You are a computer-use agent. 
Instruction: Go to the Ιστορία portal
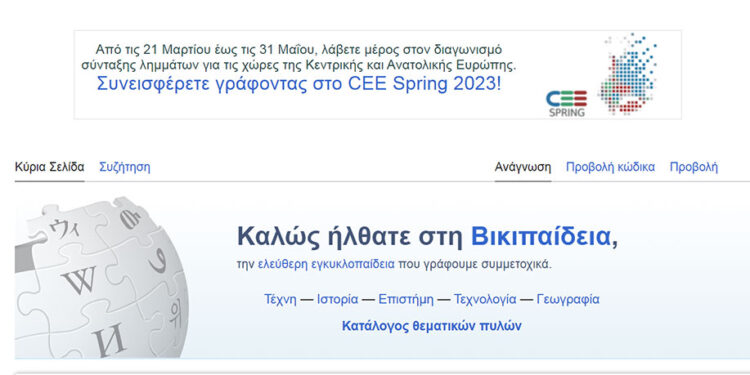[x=338, y=299]
